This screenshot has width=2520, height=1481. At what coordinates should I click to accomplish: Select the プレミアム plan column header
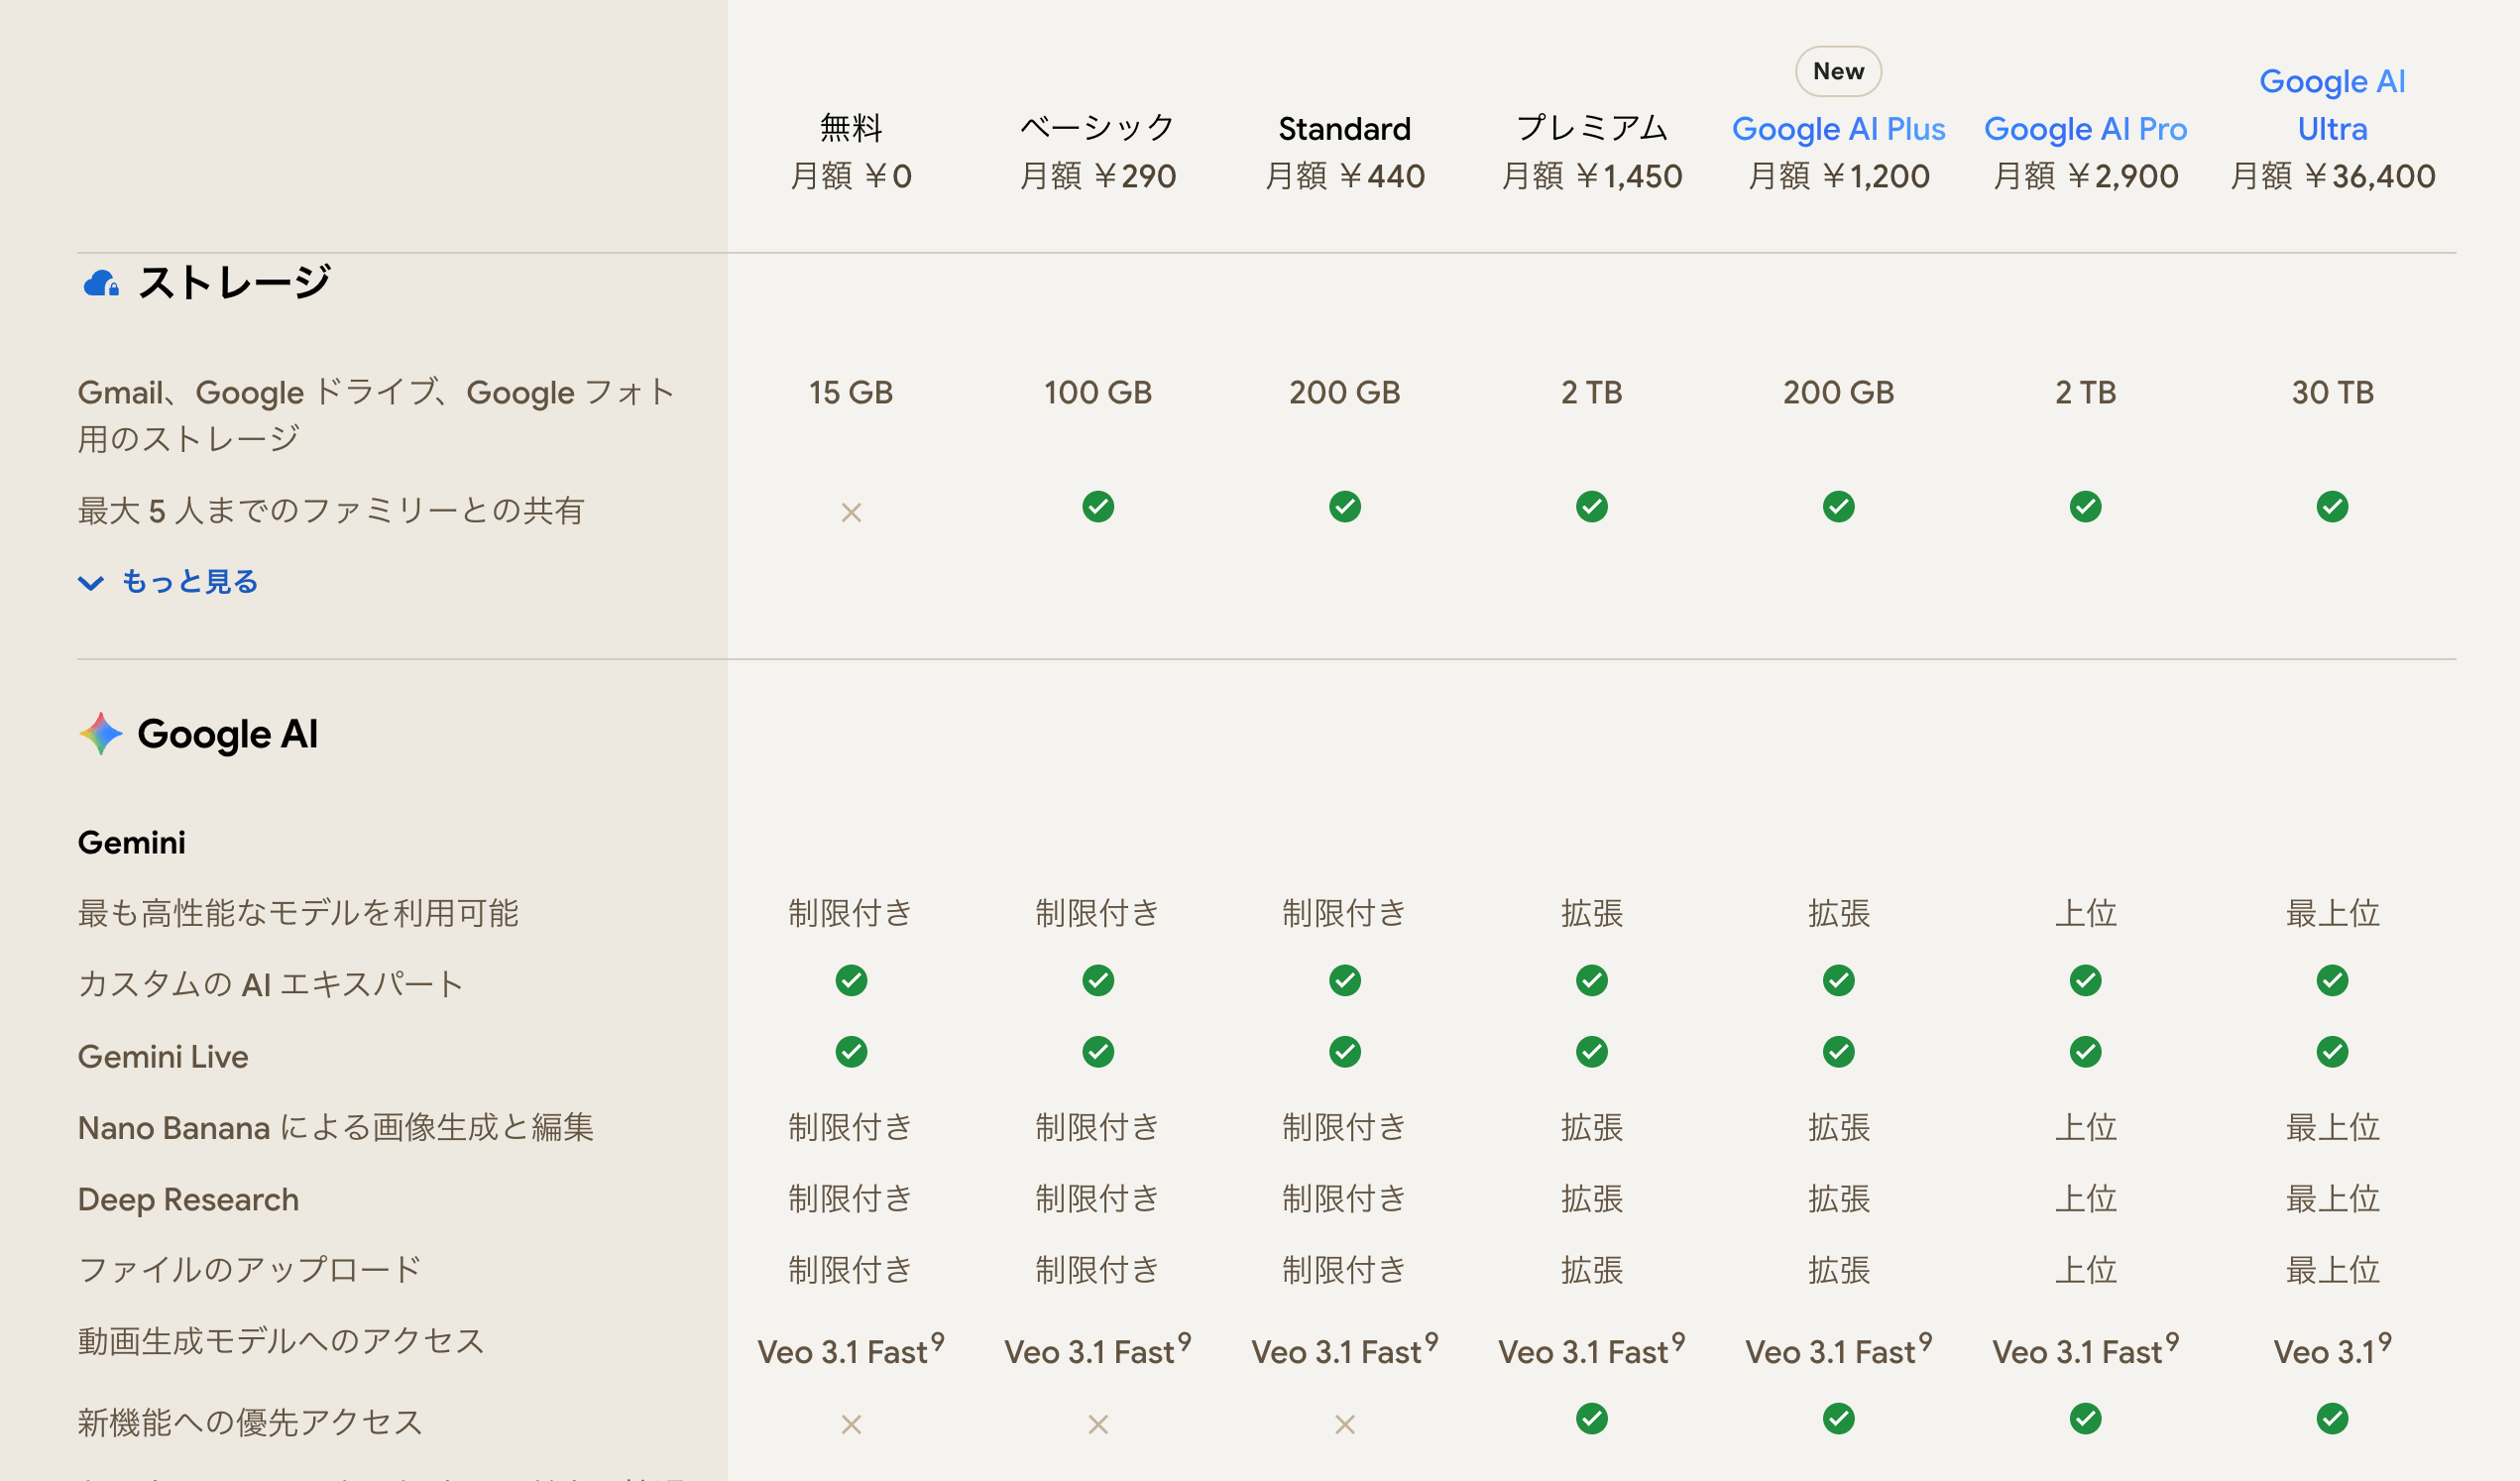pos(1592,128)
